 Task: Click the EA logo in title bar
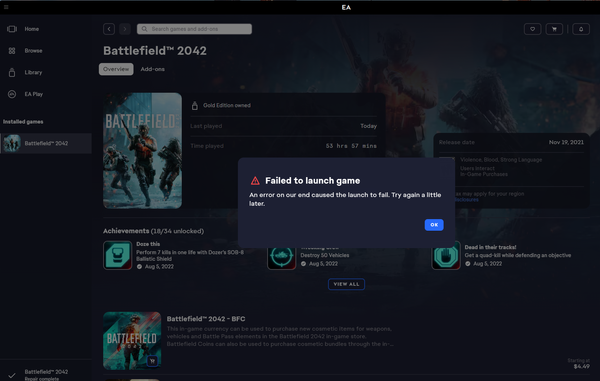click(x=346, y=7)
